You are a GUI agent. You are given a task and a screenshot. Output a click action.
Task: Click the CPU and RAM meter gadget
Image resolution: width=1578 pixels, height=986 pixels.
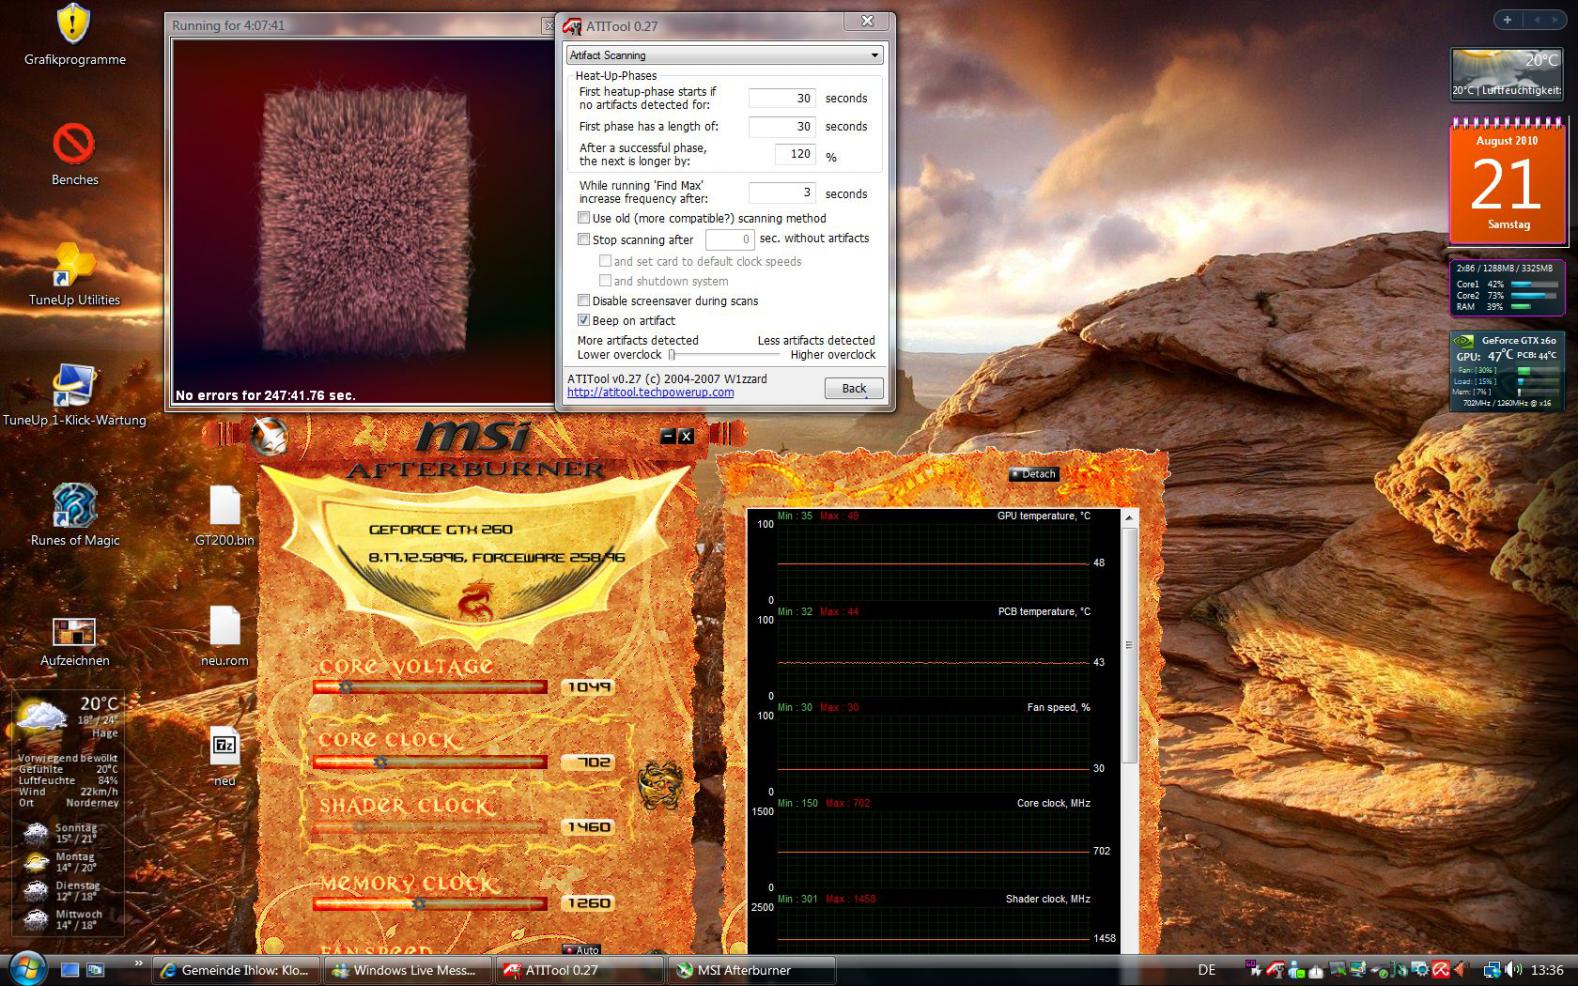pyautogui.click(x=1507, y=288)
